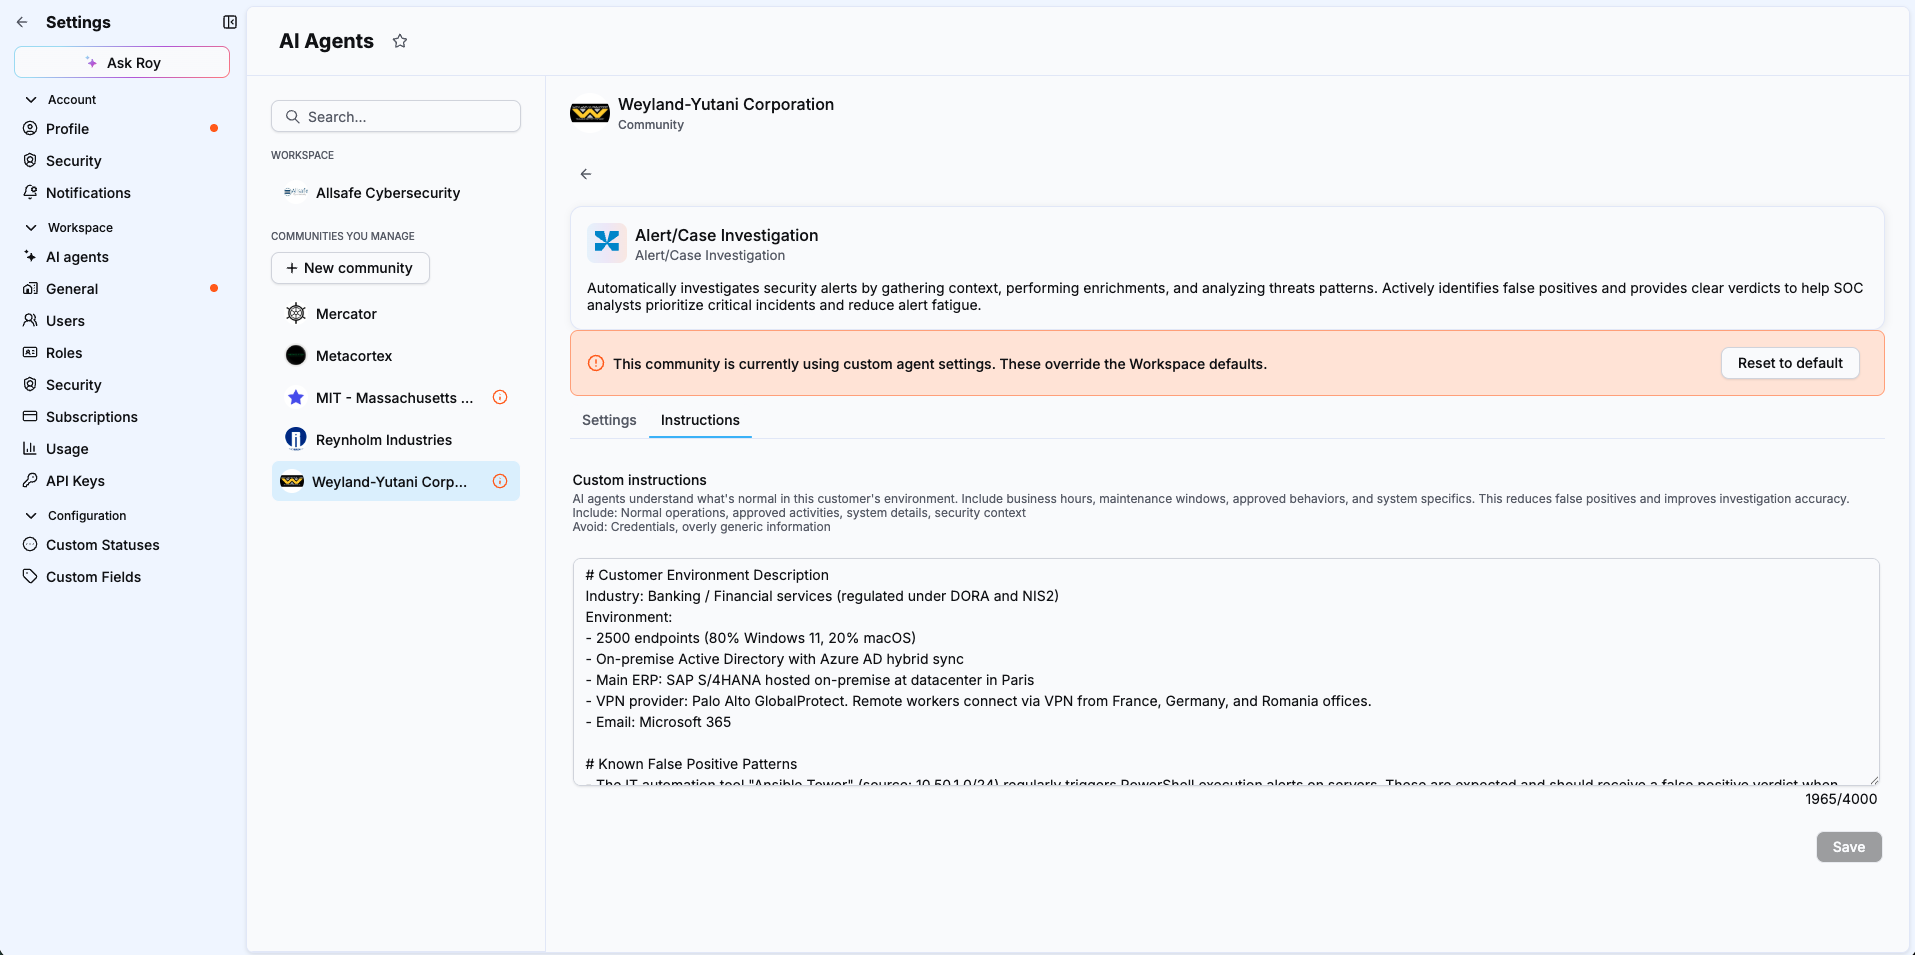Open the Notifications menu item

[88, 193]
